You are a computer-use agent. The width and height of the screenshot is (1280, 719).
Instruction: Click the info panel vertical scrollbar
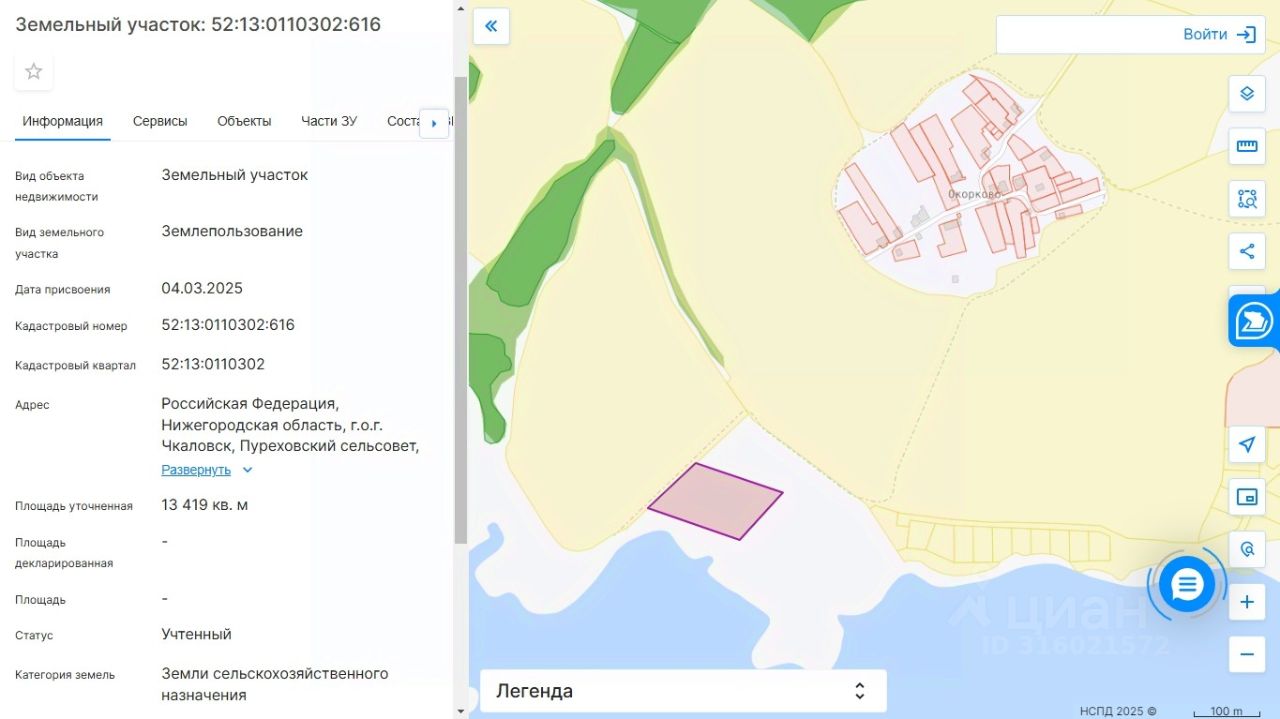pos(460,310)
